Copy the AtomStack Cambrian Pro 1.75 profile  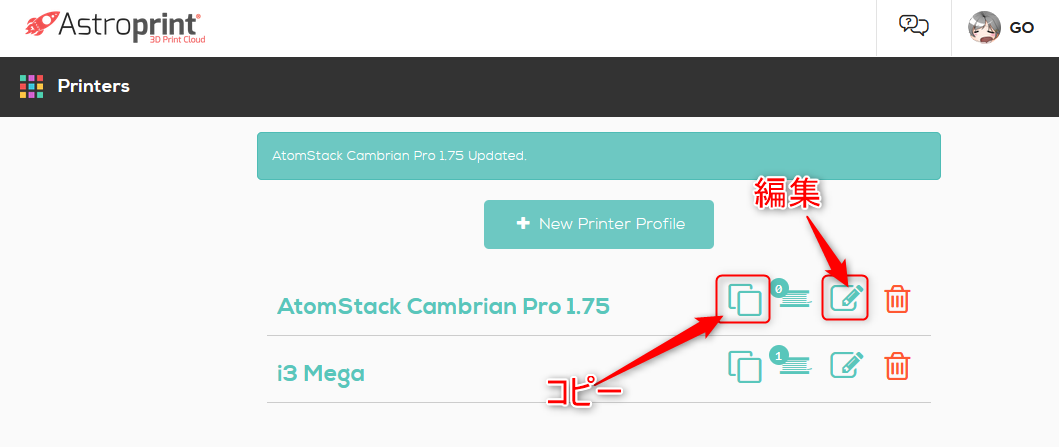745,299
